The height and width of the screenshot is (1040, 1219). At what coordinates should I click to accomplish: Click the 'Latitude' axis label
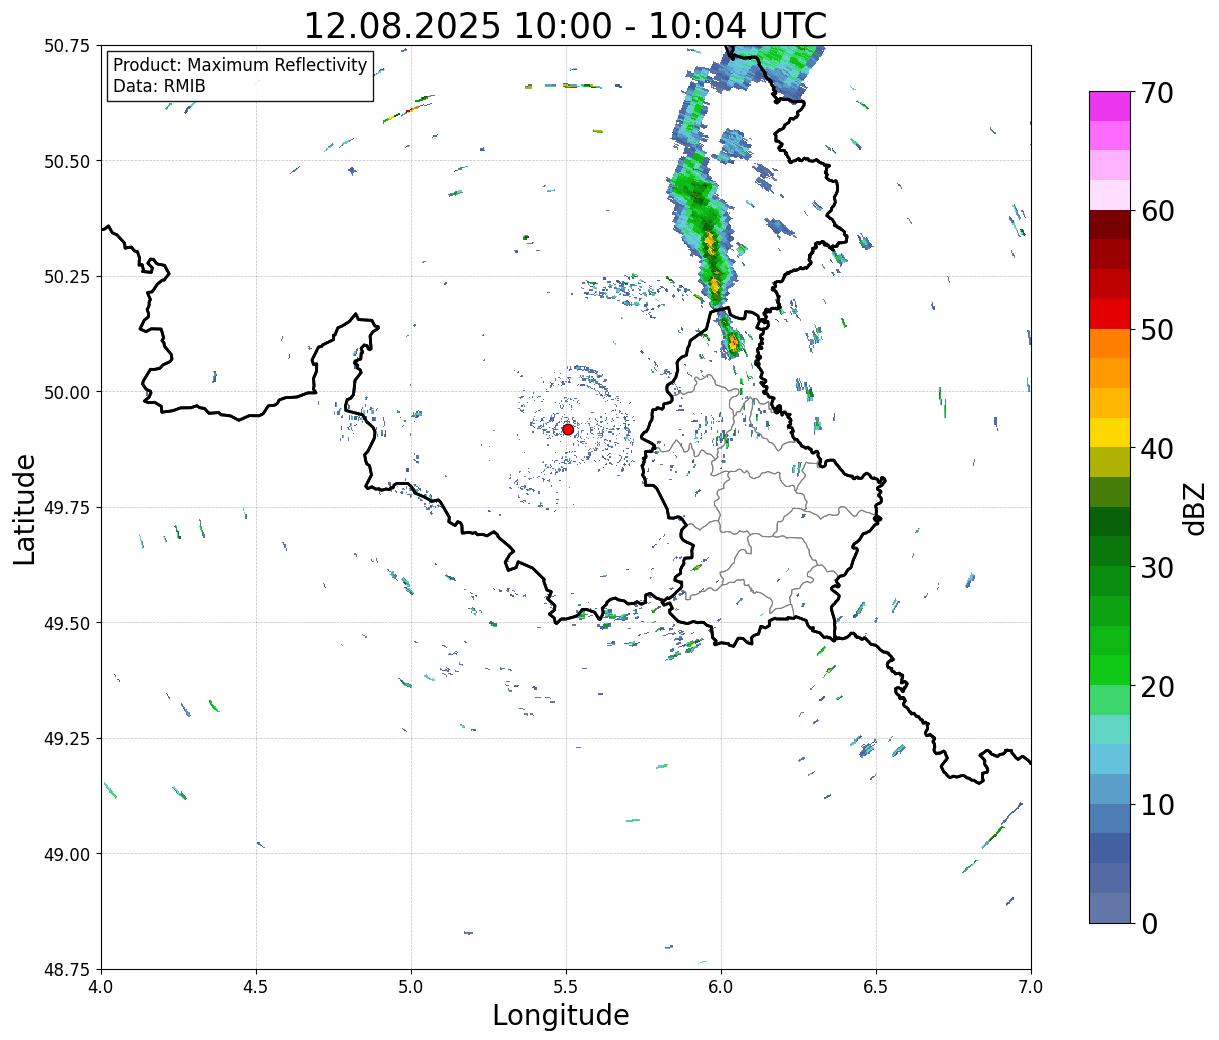25,509
